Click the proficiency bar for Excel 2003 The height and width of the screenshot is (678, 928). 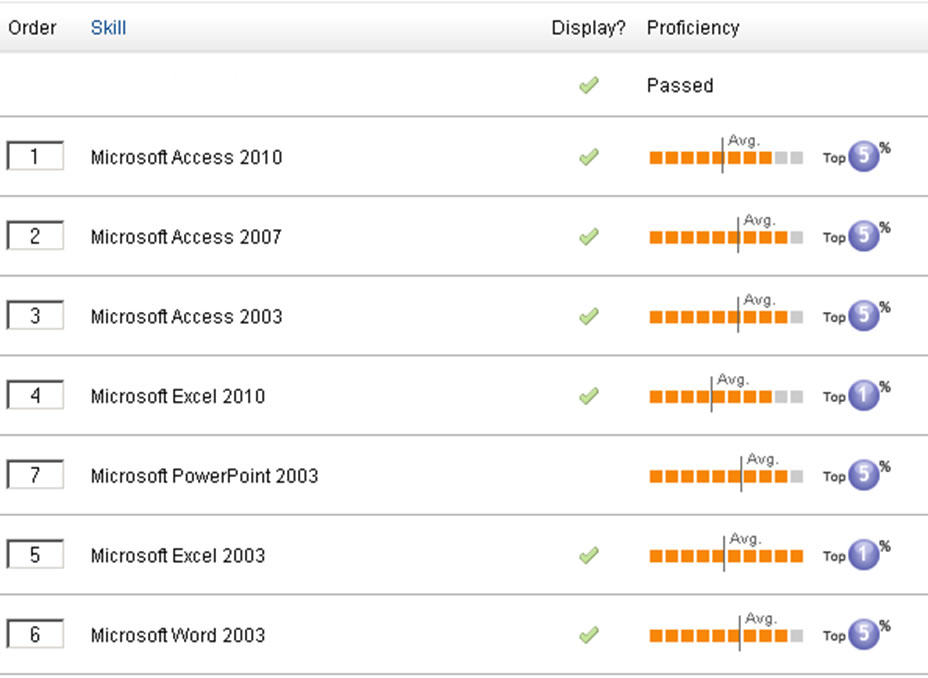point(726,556)
